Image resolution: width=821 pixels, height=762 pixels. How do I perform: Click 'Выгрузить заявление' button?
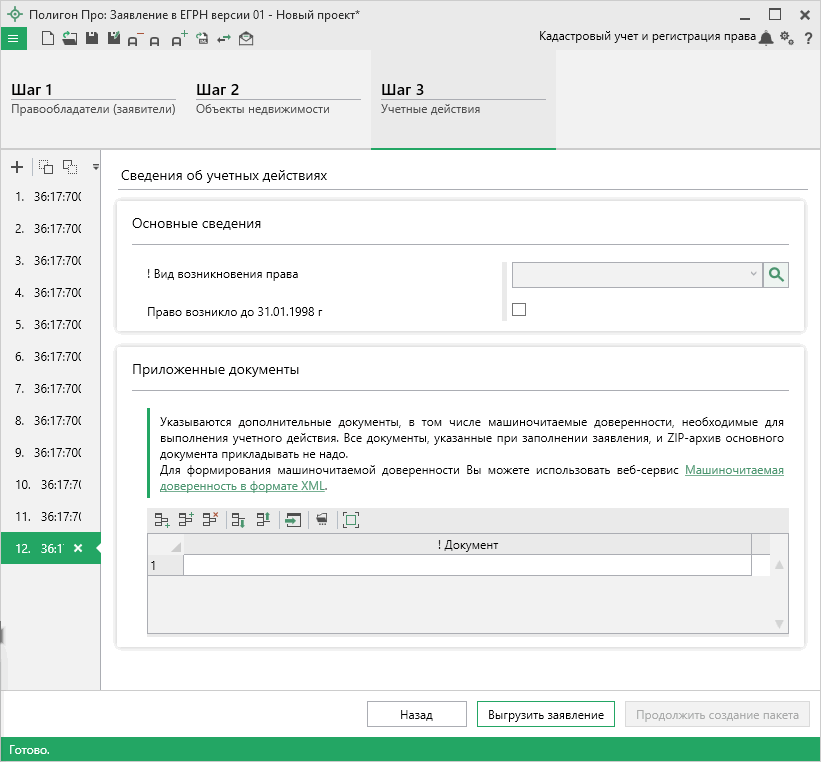point(545,715)
